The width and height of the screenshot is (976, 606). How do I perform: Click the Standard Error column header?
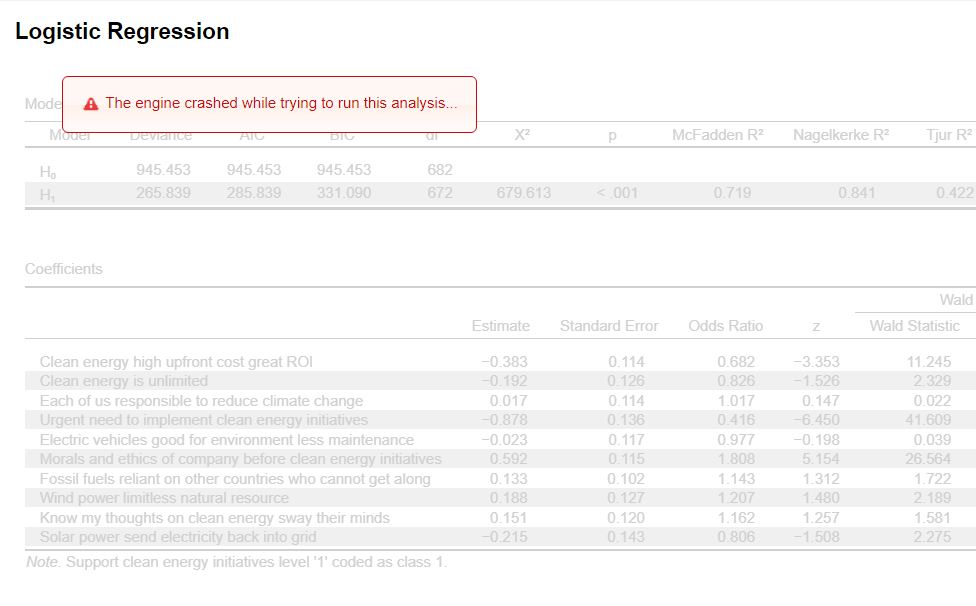[608, 326]
